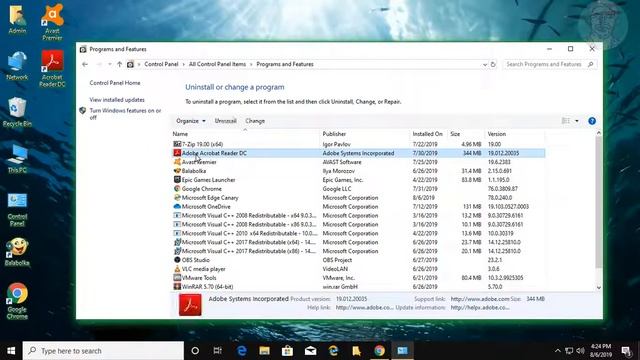The height and width of the screenshot is (360, 640).
Task: Select the 7-Zip 19.00 (x64) row
Action: point(358,144)
